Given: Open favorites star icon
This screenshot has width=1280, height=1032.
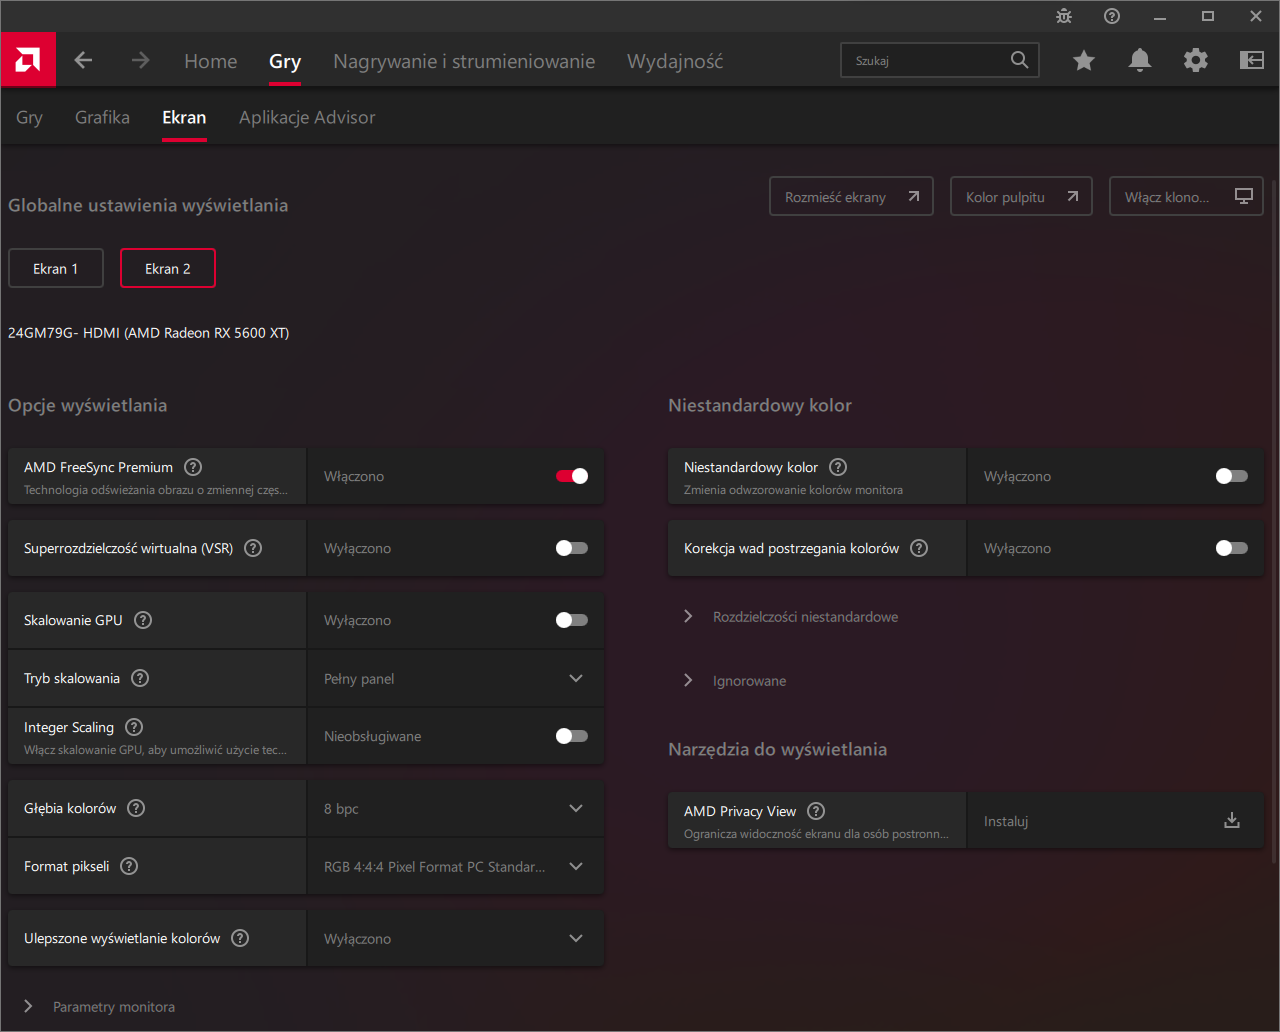Looking at the screenshot, I should coord(1084,61).
